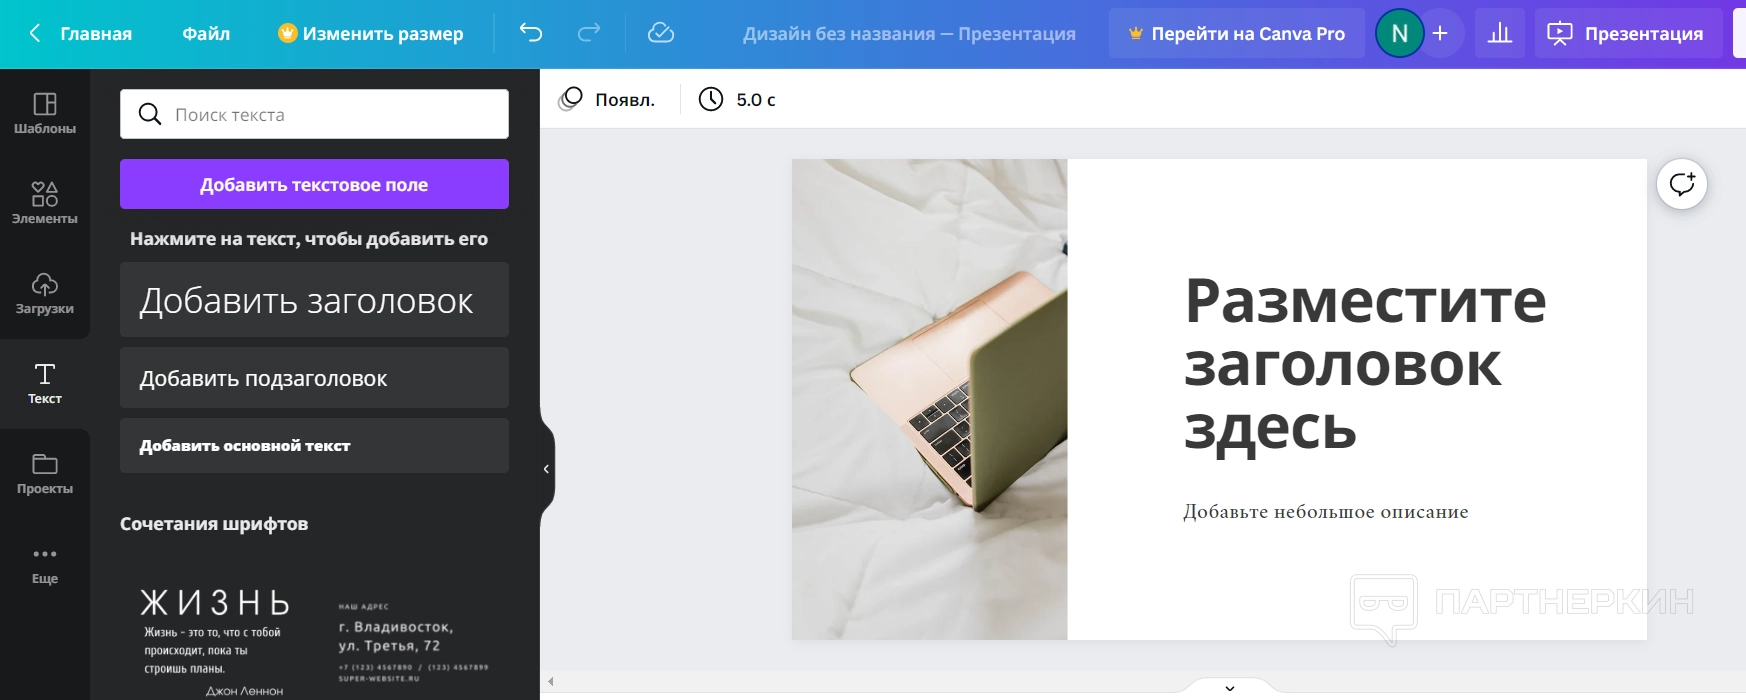Click the Поиск текста search field
This screenshot has width=1746, height=700.
314,114
